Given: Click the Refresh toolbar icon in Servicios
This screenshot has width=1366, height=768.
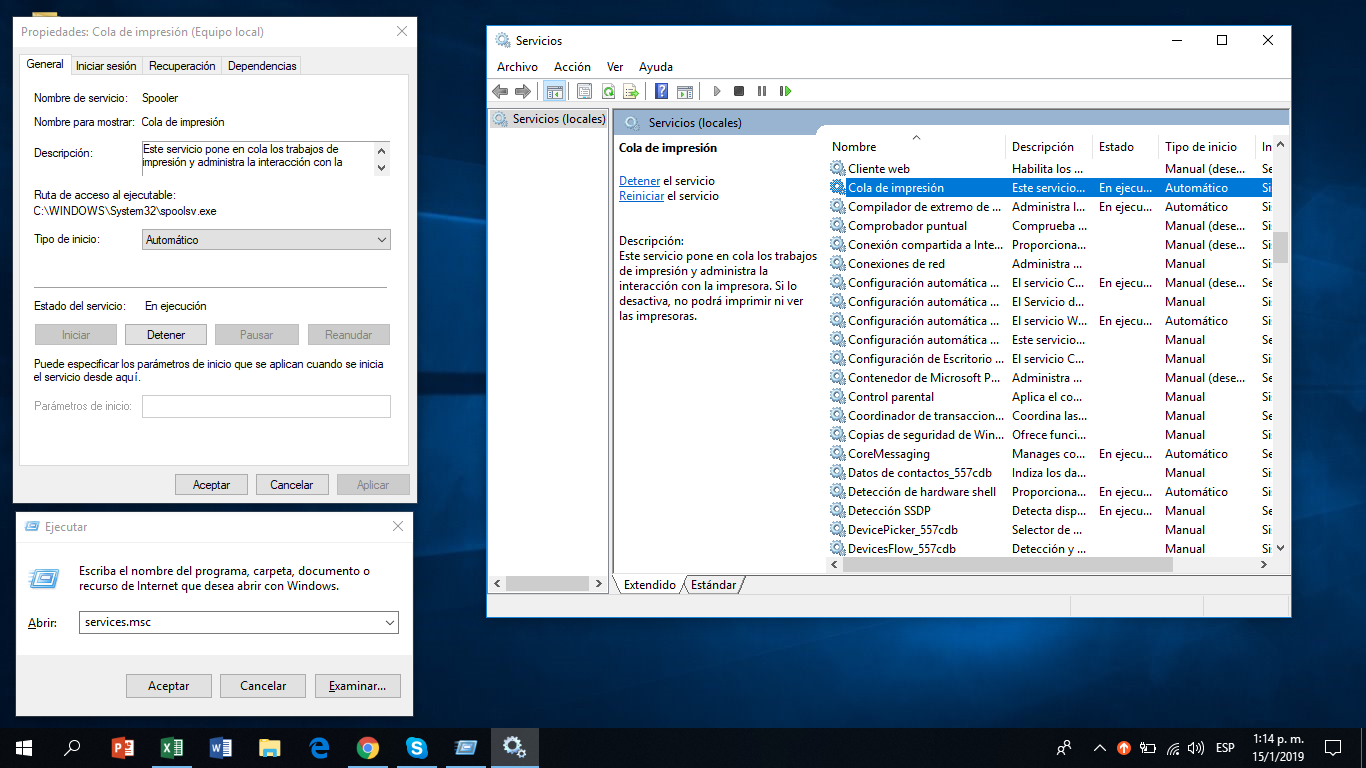Looking at the screenshot, I should coord(608,91).
